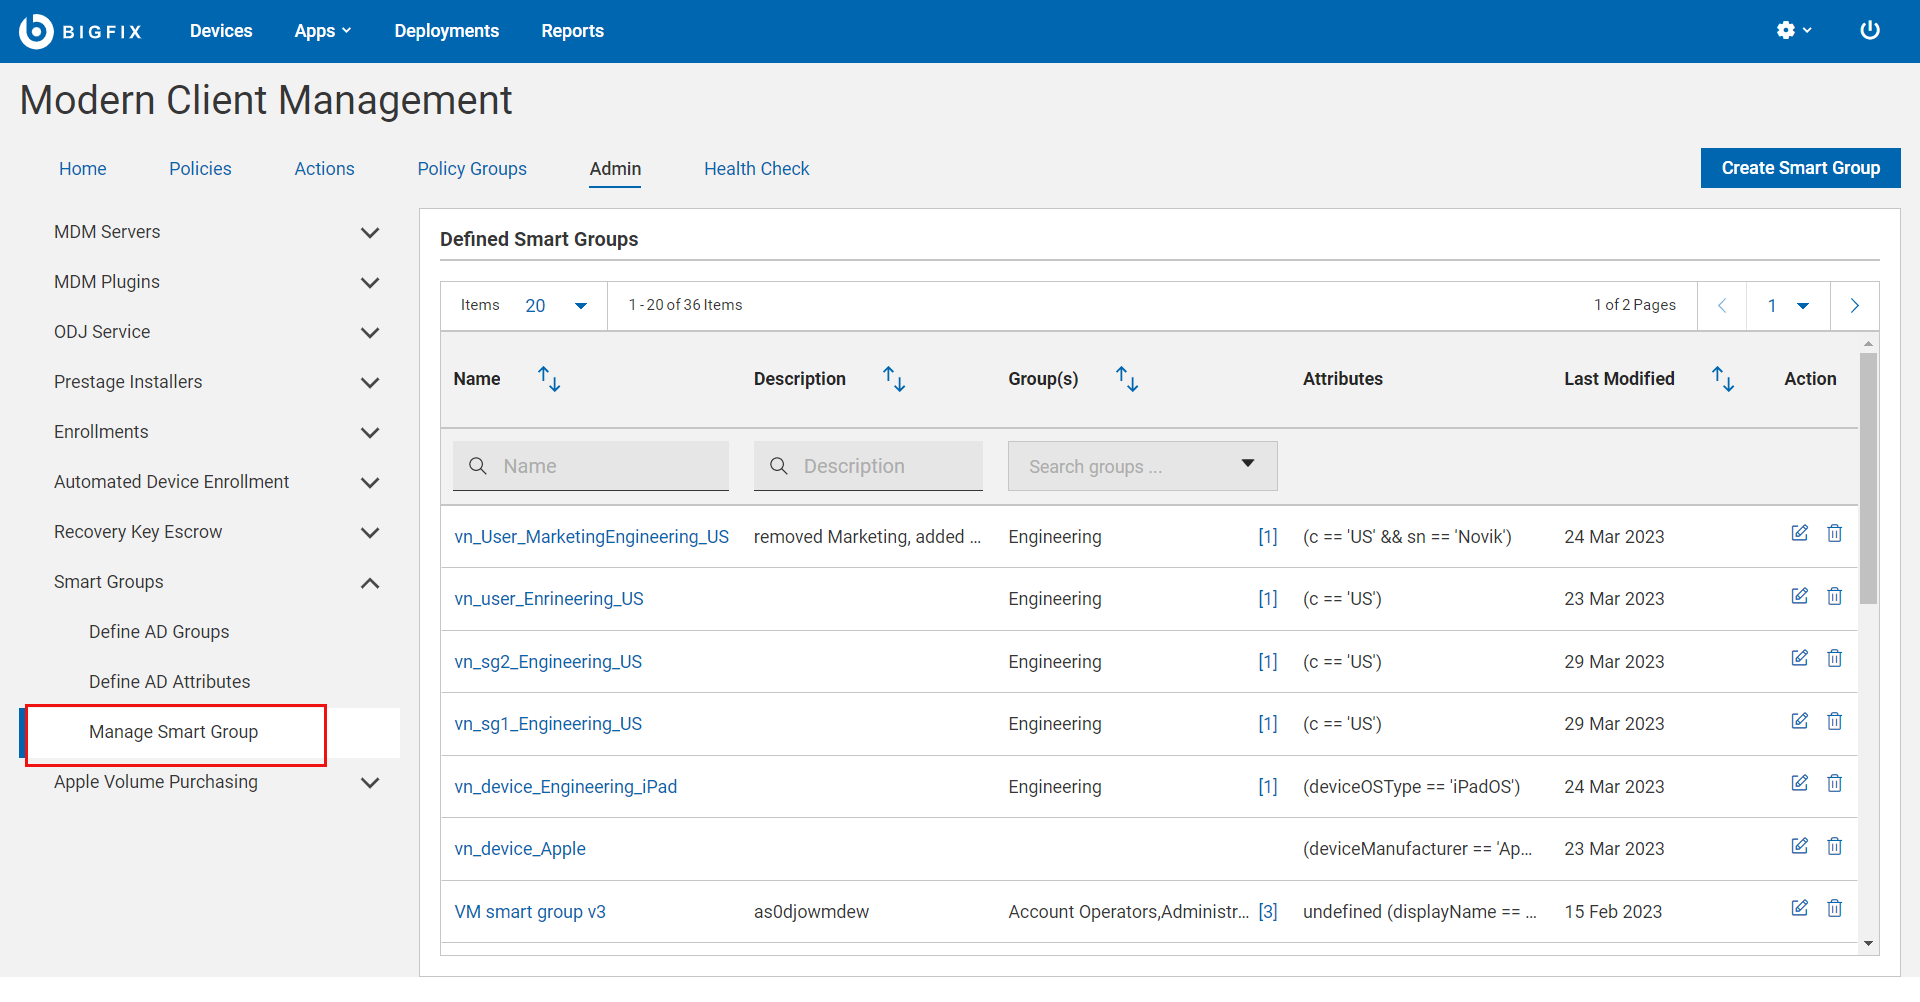The width and height of the screenshot is (1920, 1002).
Task: Click edit icon for vn_User_MarketingEngineering_US
Action: pyautogui.click(x=1799, y=533)
